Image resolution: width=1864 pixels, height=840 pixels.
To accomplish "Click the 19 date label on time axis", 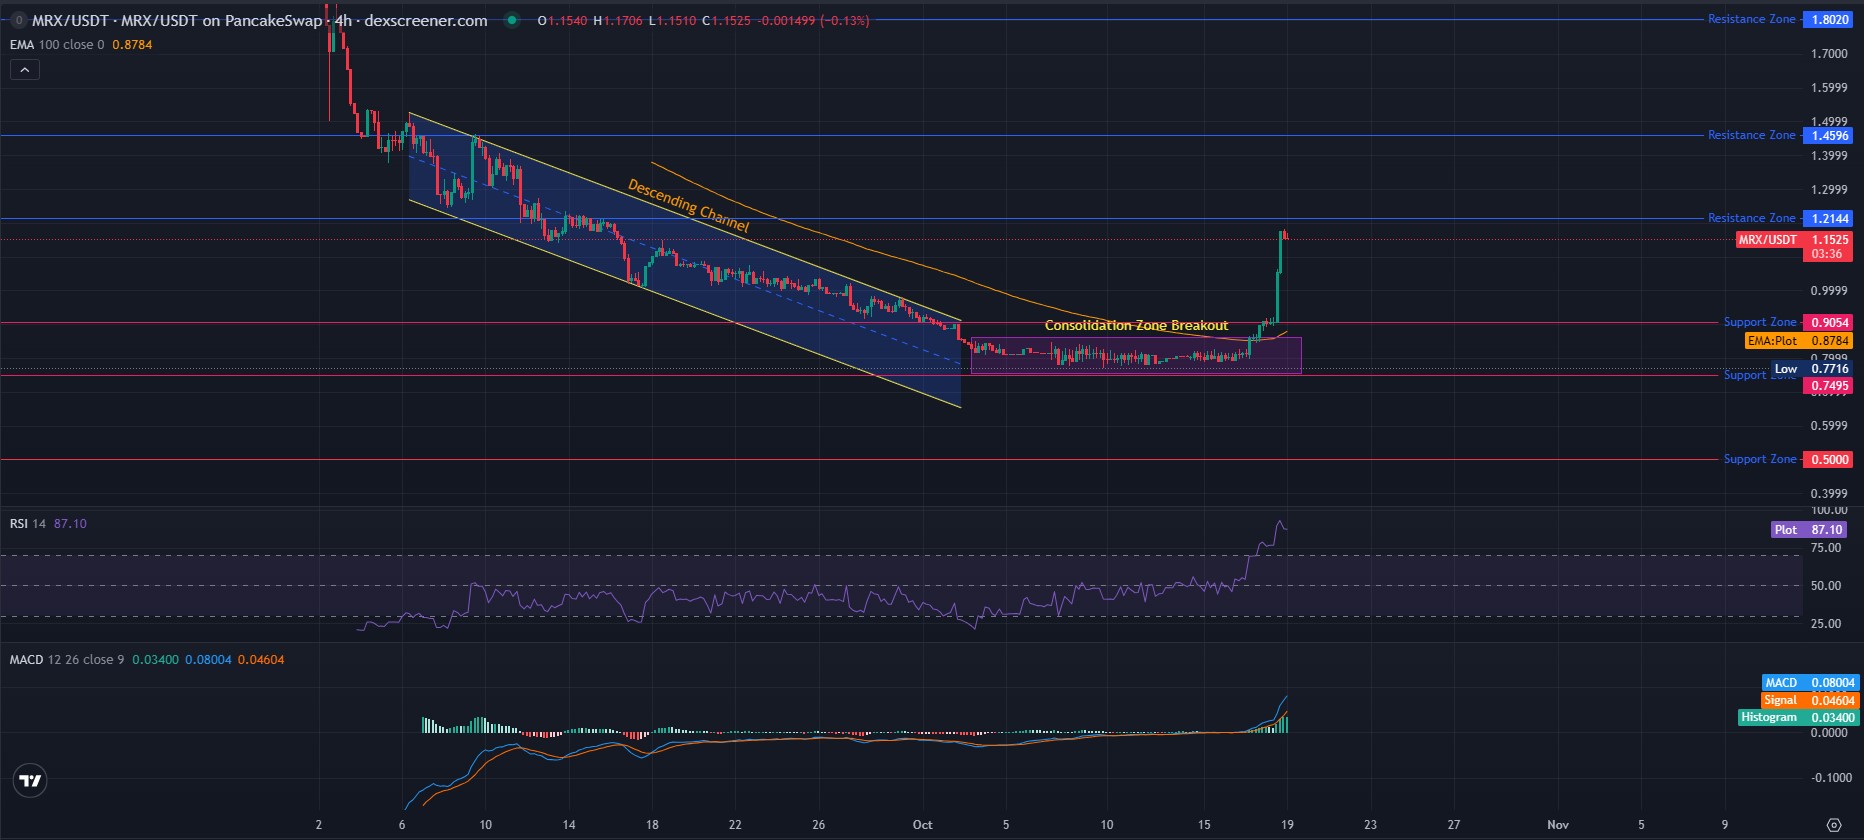I will pos(1287,825).
